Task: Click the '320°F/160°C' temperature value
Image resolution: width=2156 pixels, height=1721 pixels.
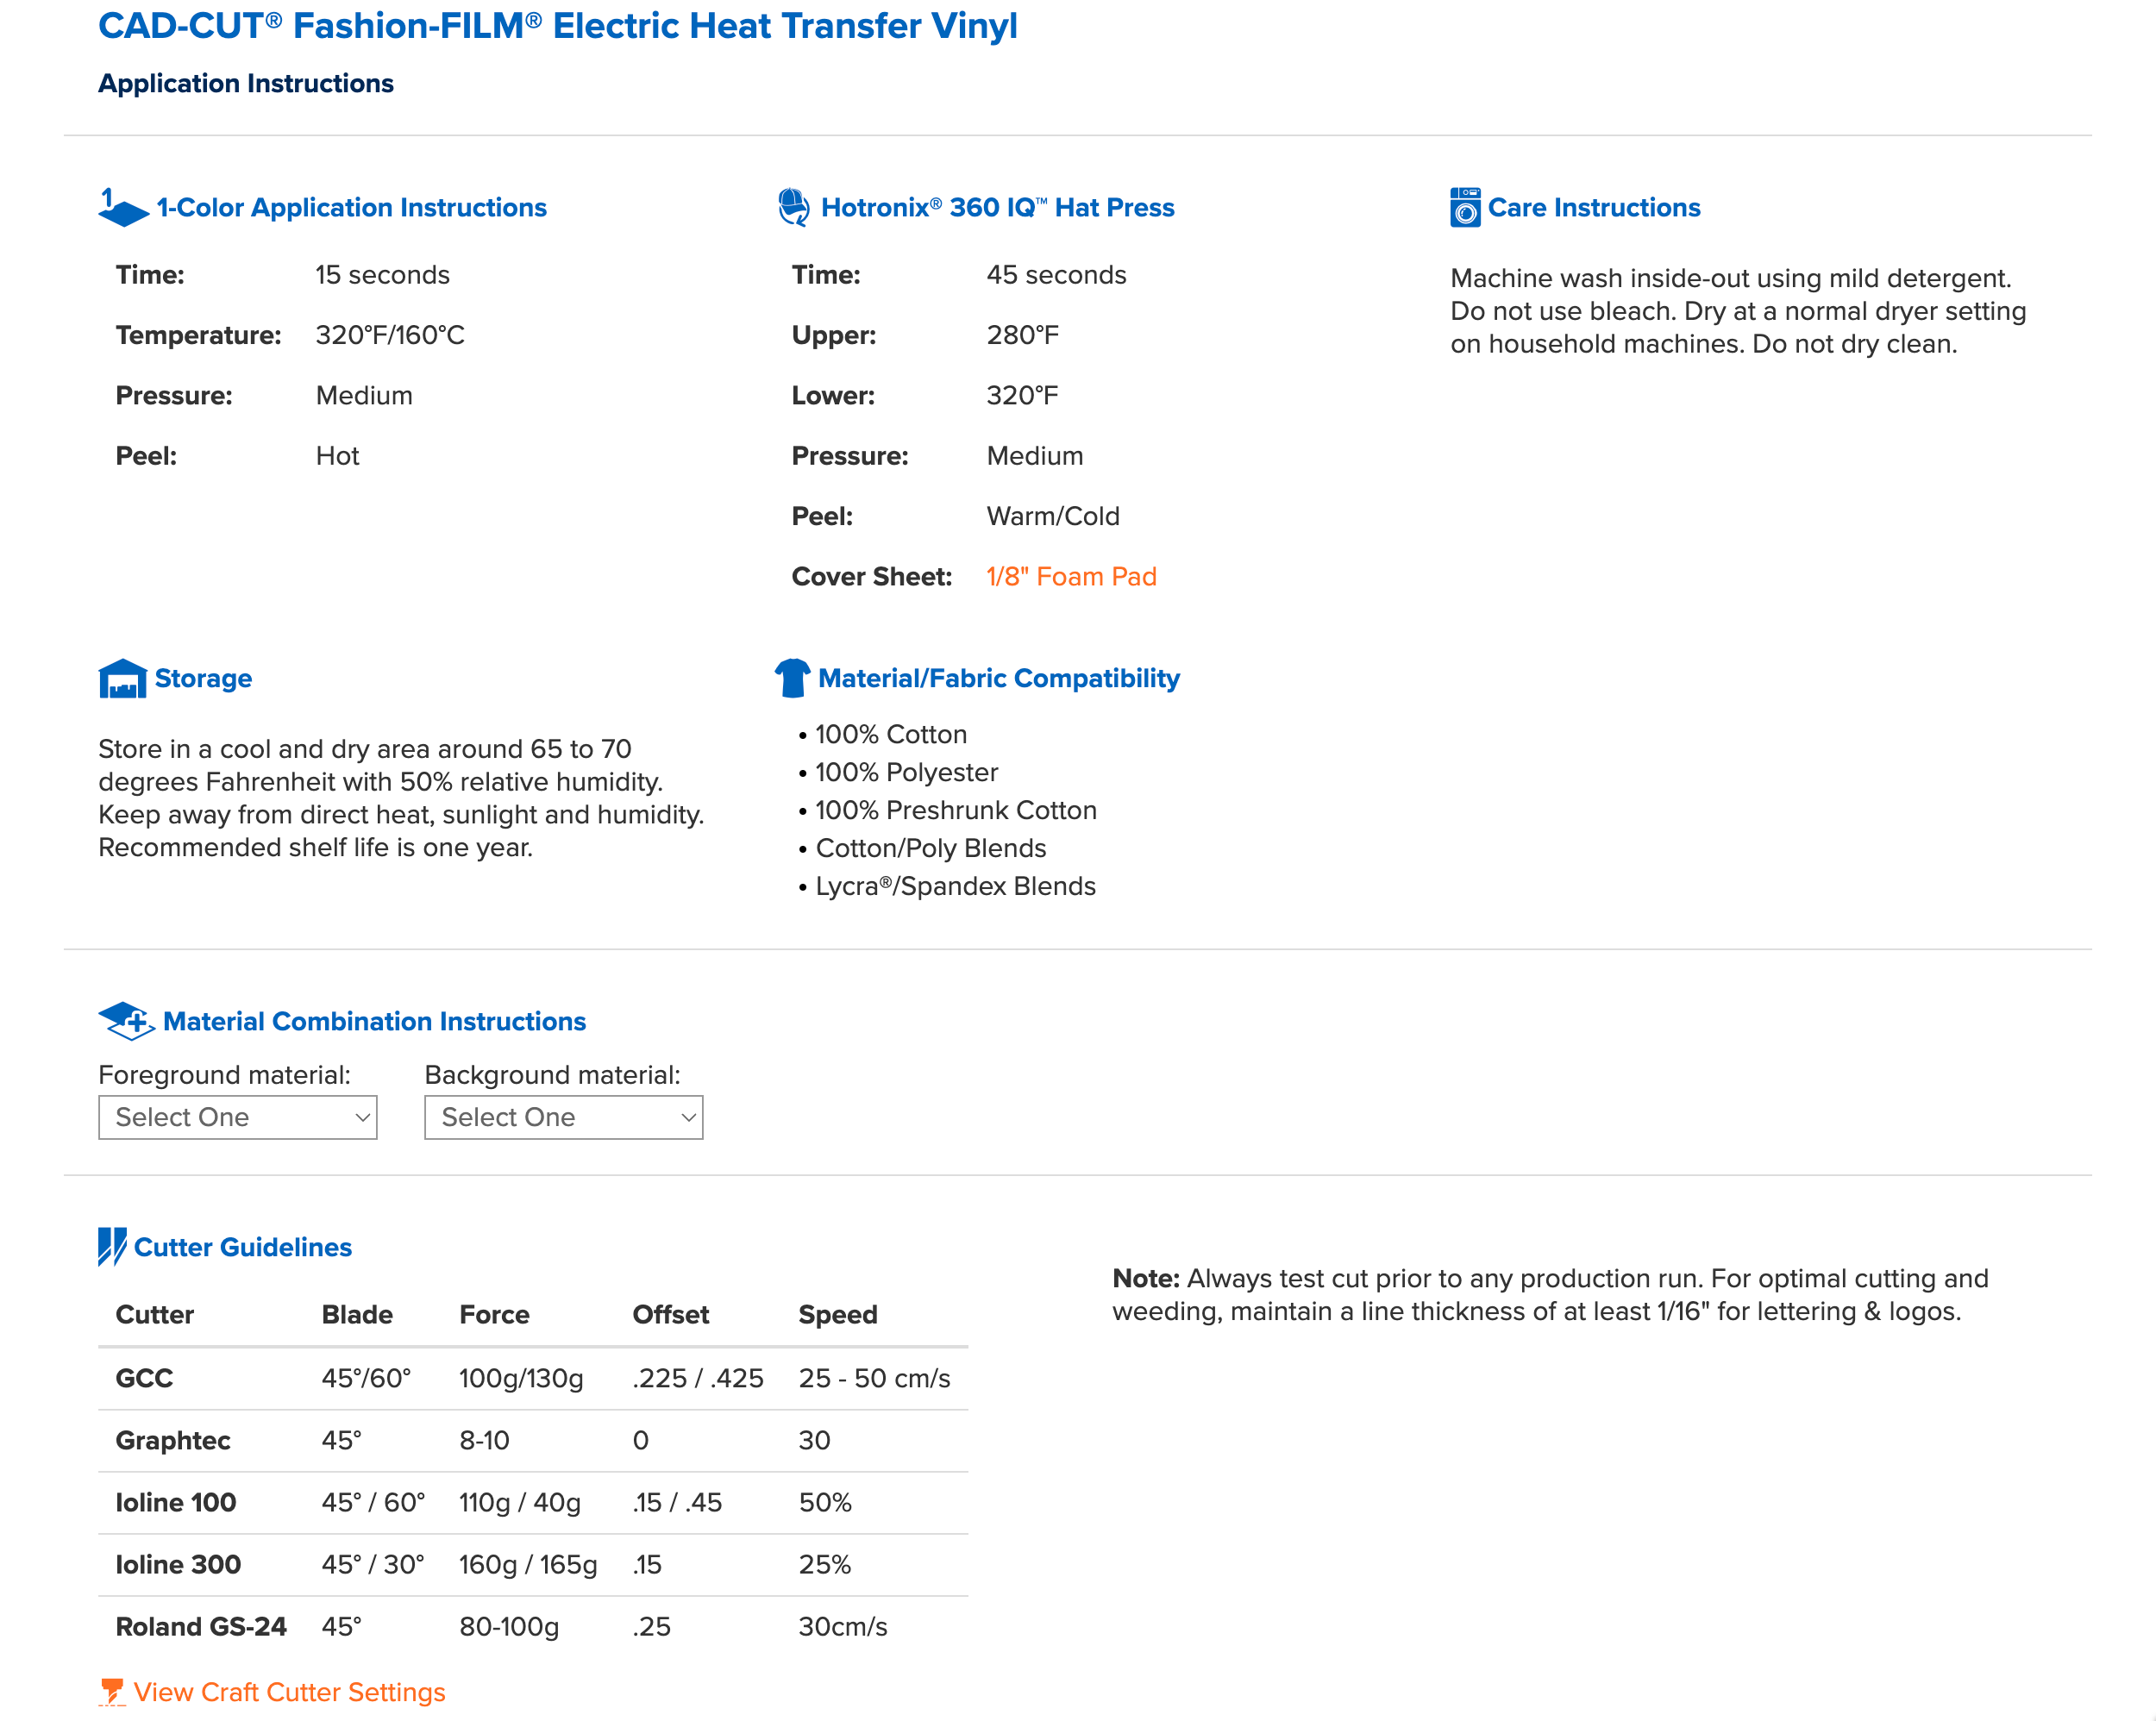Action: coord(390,335)
